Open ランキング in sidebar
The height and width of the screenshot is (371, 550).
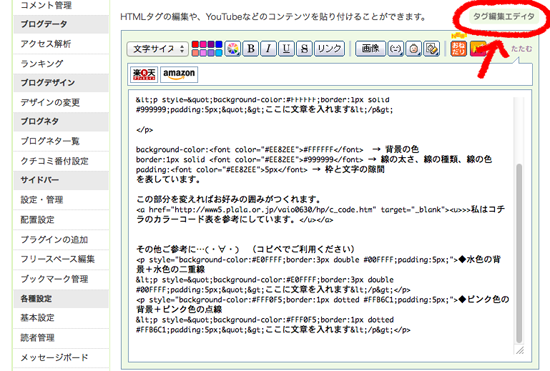61,63
